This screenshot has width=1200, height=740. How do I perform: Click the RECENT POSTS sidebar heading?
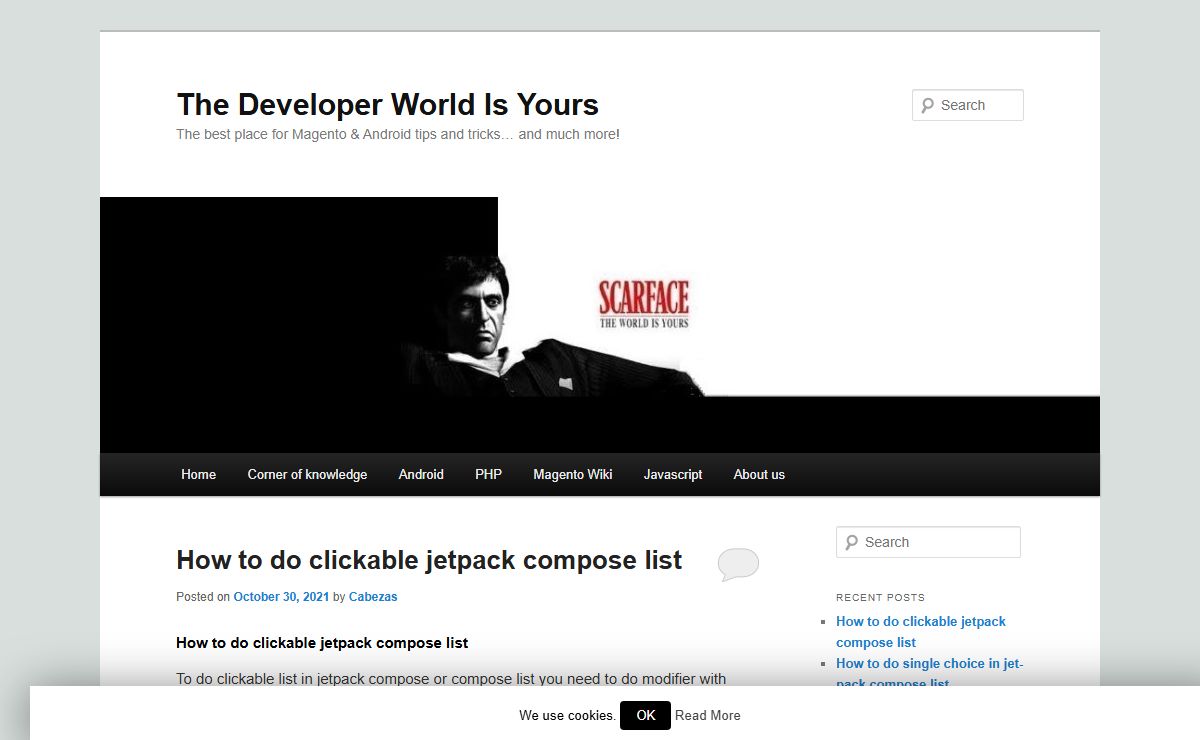coord(881,597)
